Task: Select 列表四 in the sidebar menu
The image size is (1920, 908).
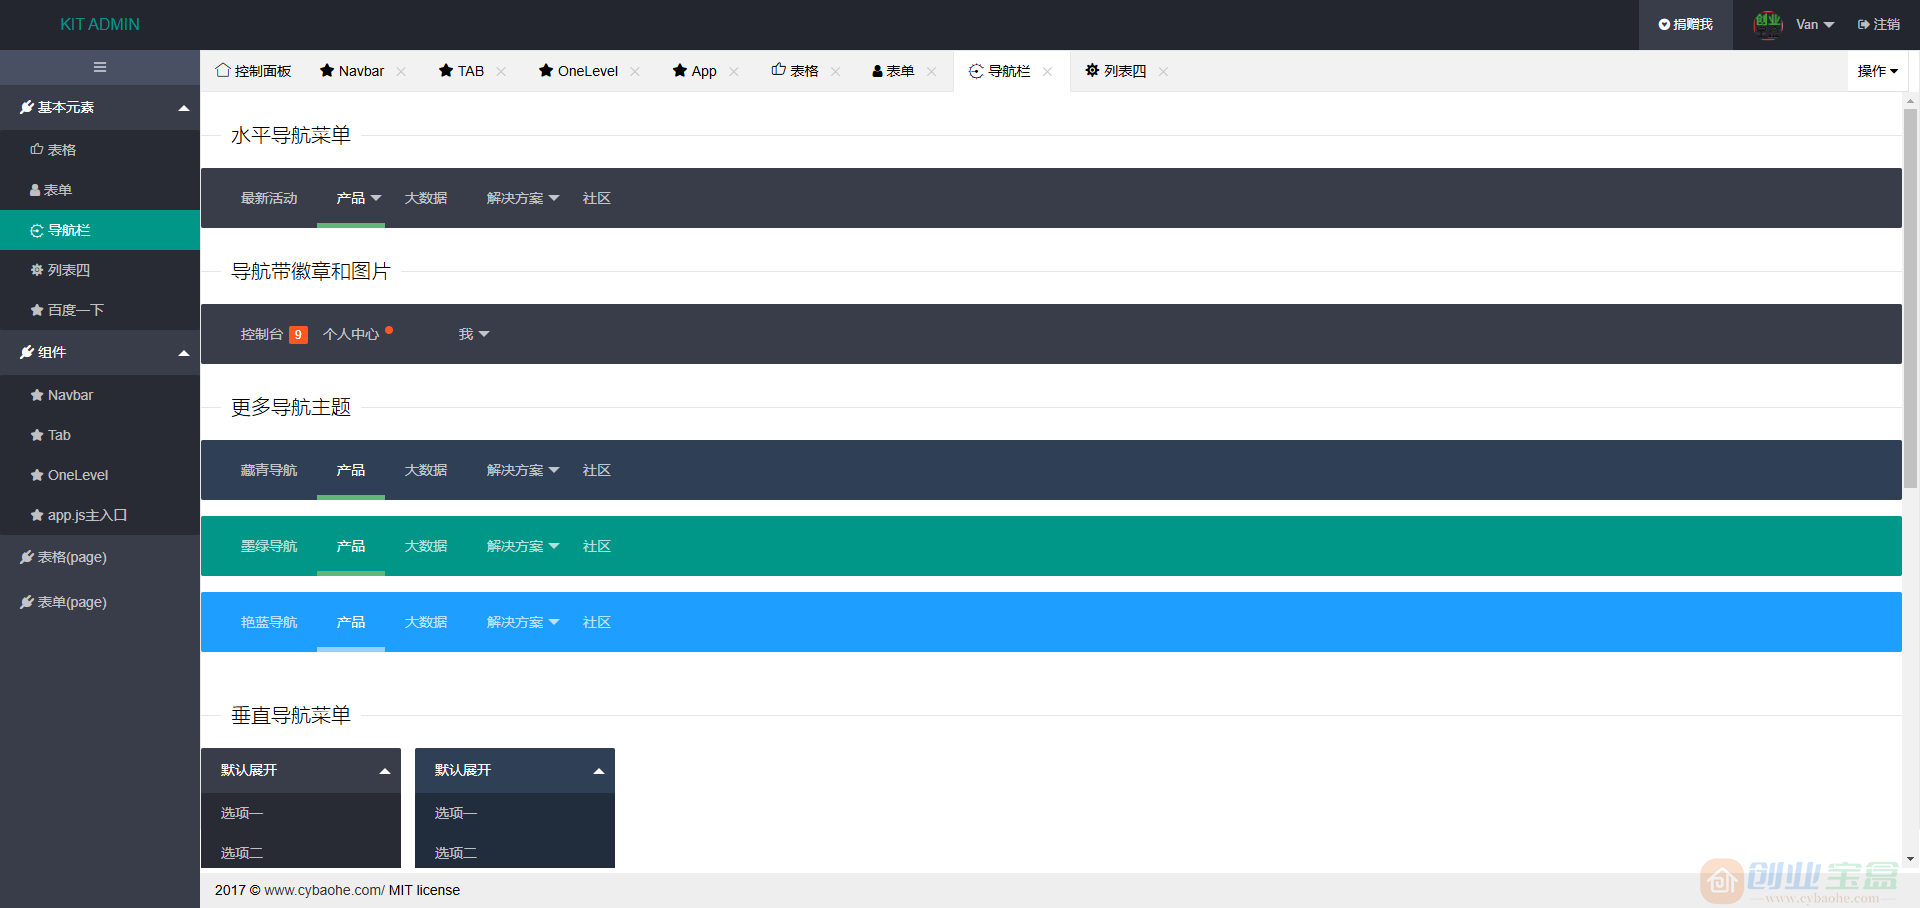Action: pyautogui.click(x=69, y=270)
